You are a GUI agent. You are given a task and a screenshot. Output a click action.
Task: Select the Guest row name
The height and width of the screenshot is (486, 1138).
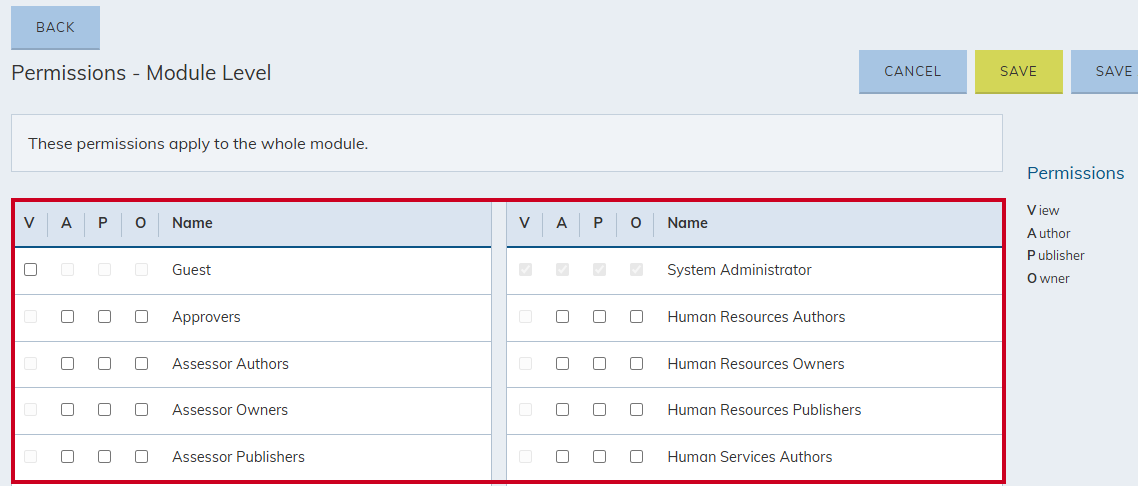tap(192, 270)
